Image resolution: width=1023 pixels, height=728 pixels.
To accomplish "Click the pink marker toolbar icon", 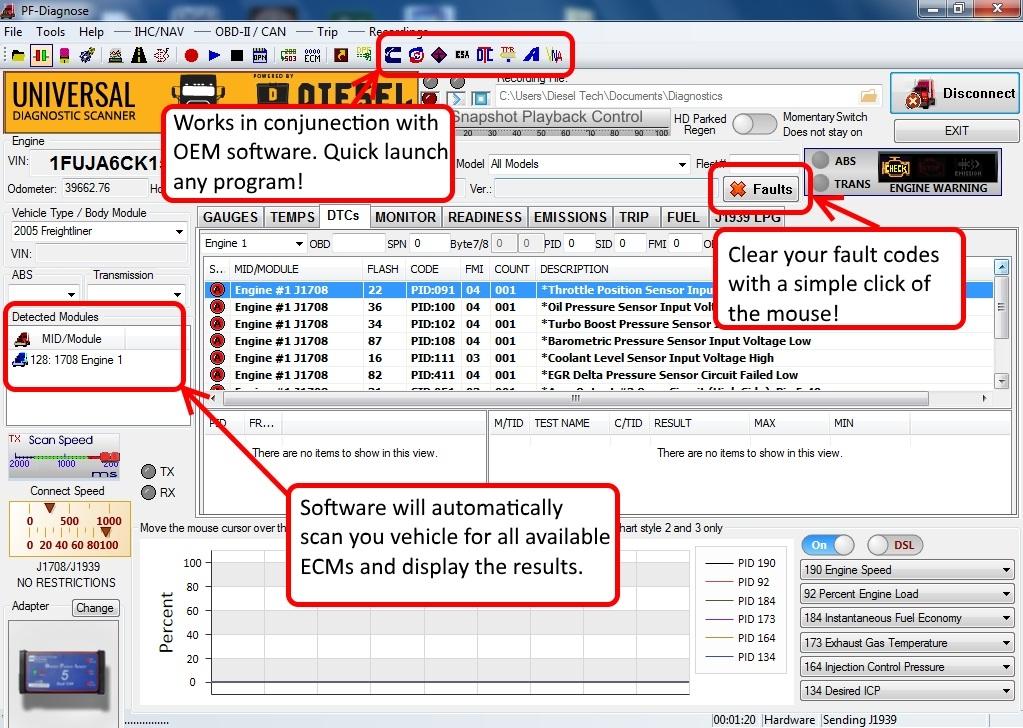I will pos(64,55).
